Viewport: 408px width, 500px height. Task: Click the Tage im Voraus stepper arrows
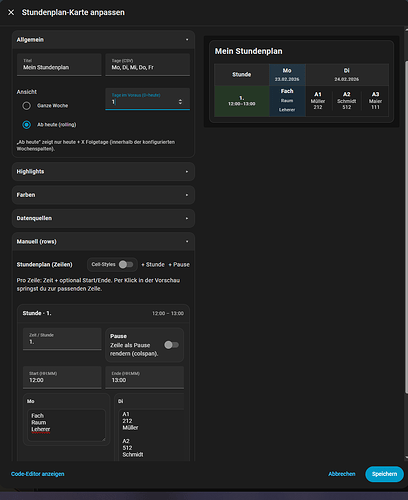coord(180,102)
